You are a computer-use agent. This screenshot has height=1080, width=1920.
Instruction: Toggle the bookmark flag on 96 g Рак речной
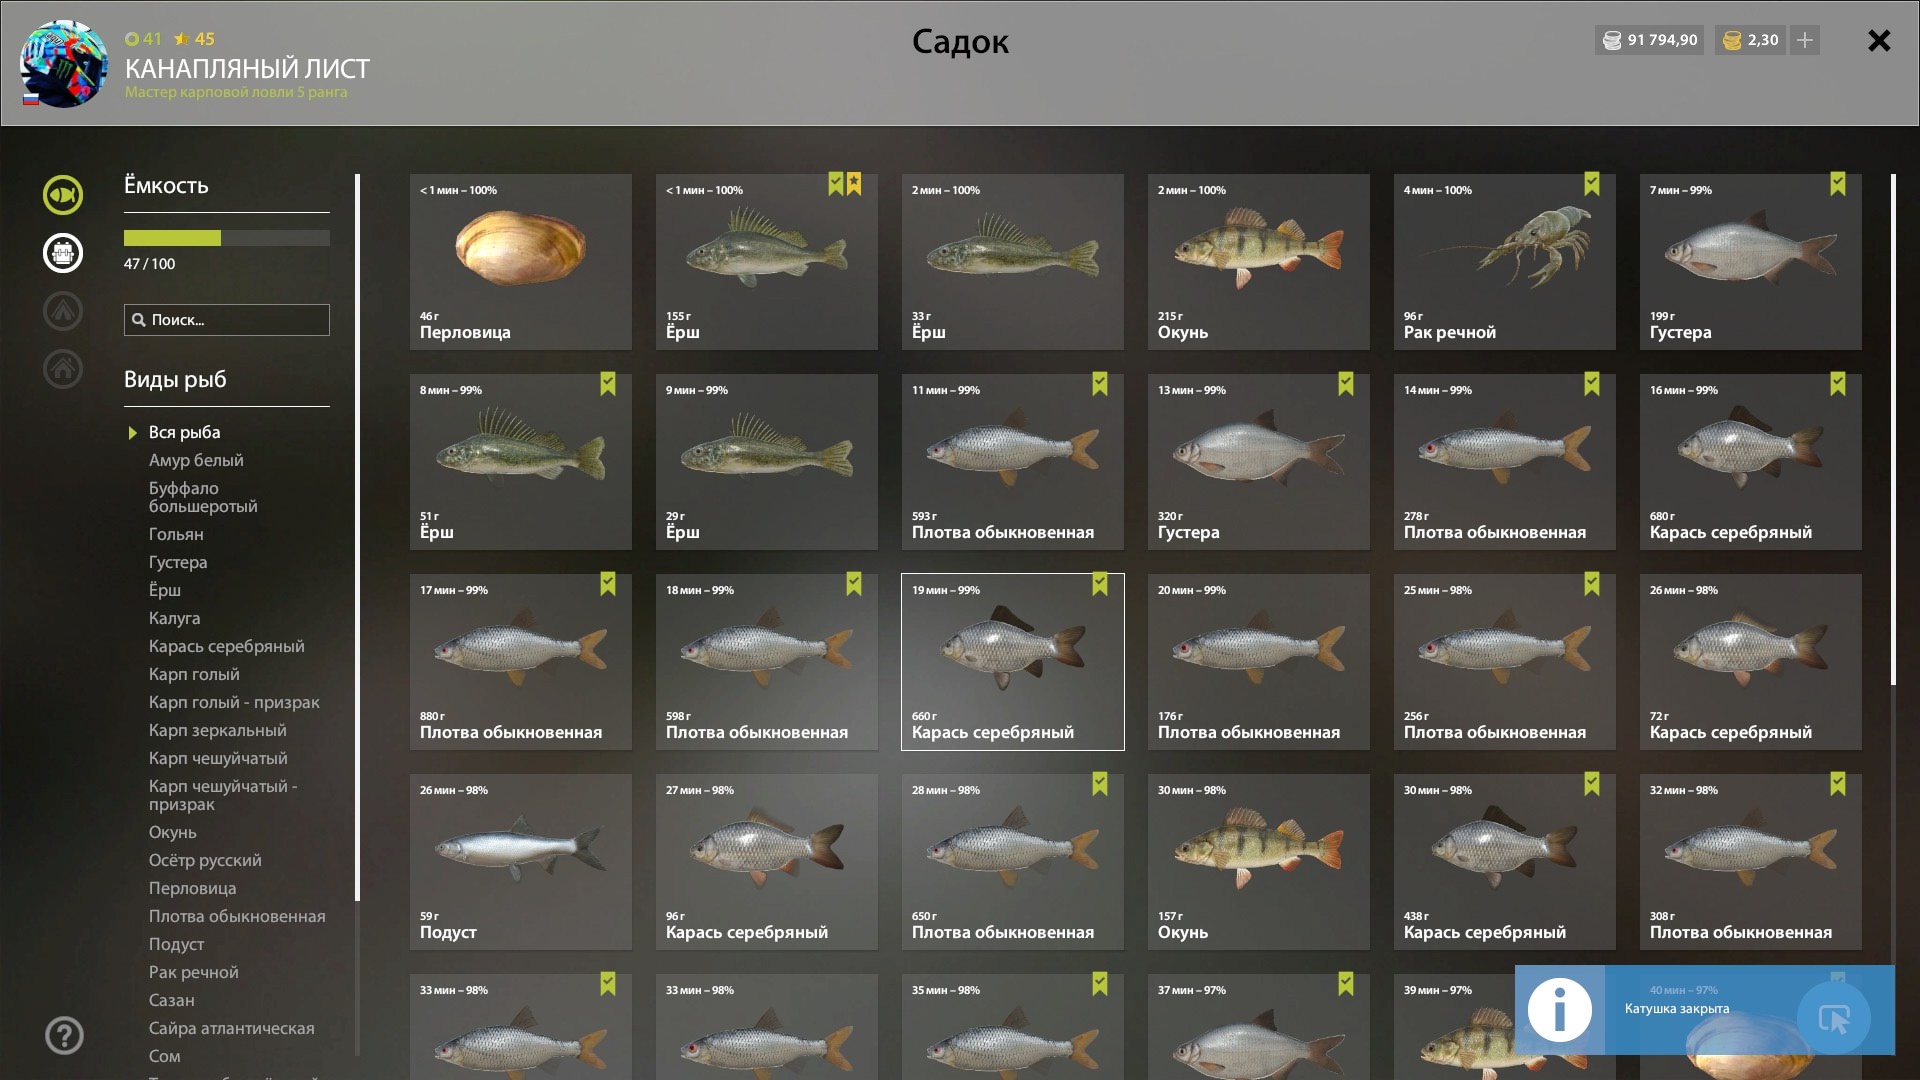(x=1592, y=184)
